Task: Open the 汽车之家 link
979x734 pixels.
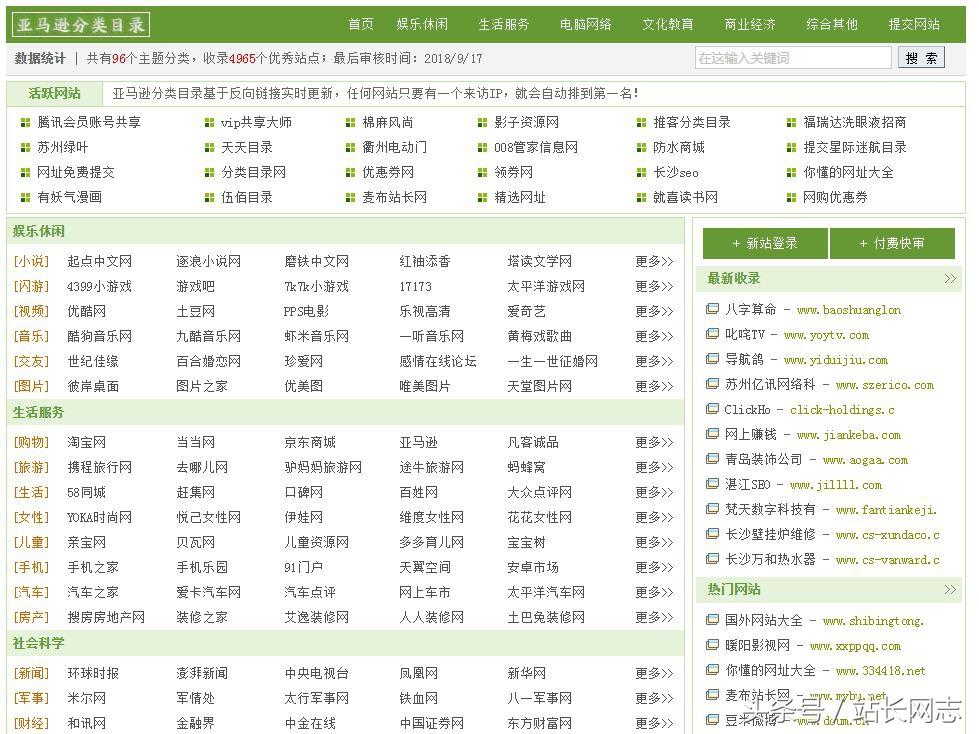Action: [x=93, y=592]
